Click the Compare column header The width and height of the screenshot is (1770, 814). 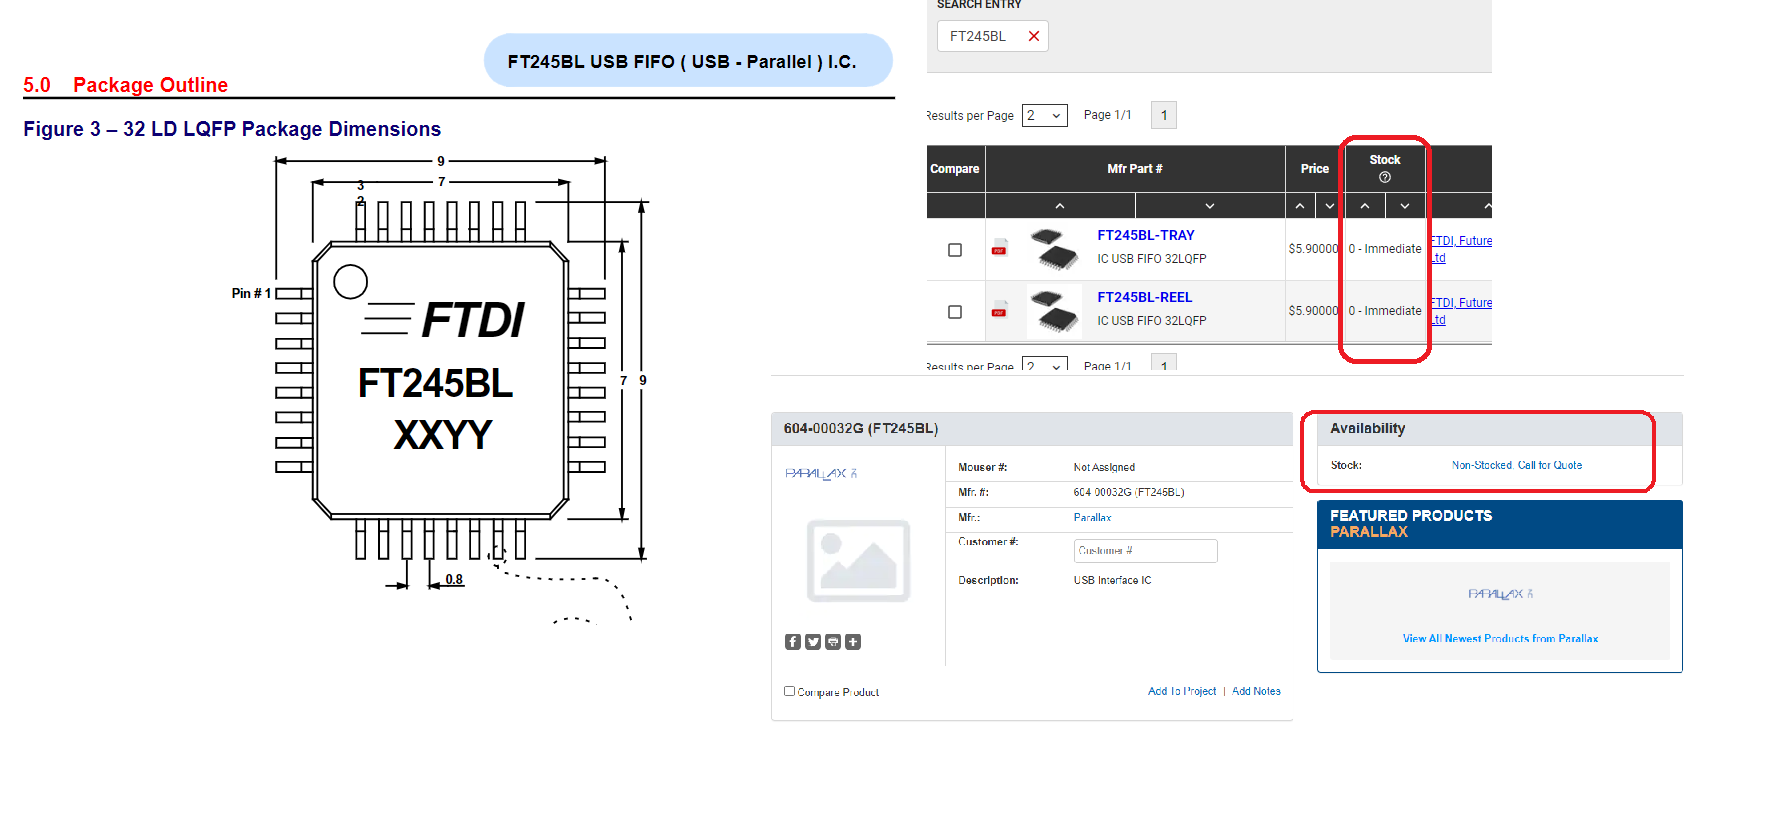[955, 169]
